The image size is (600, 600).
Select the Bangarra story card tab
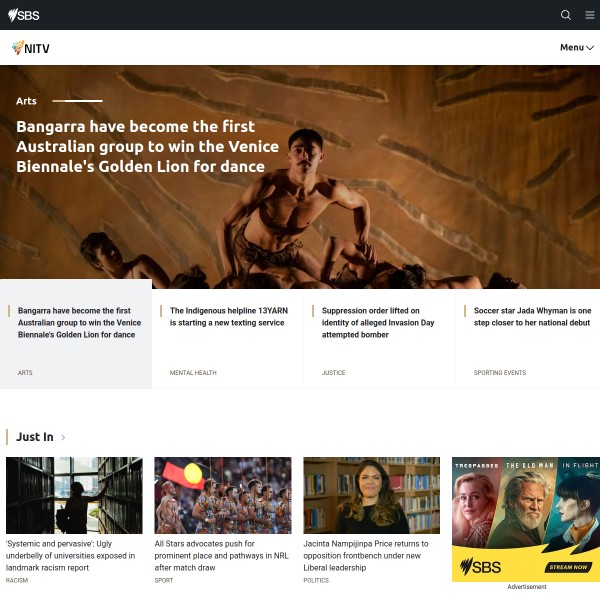[76, 334]
